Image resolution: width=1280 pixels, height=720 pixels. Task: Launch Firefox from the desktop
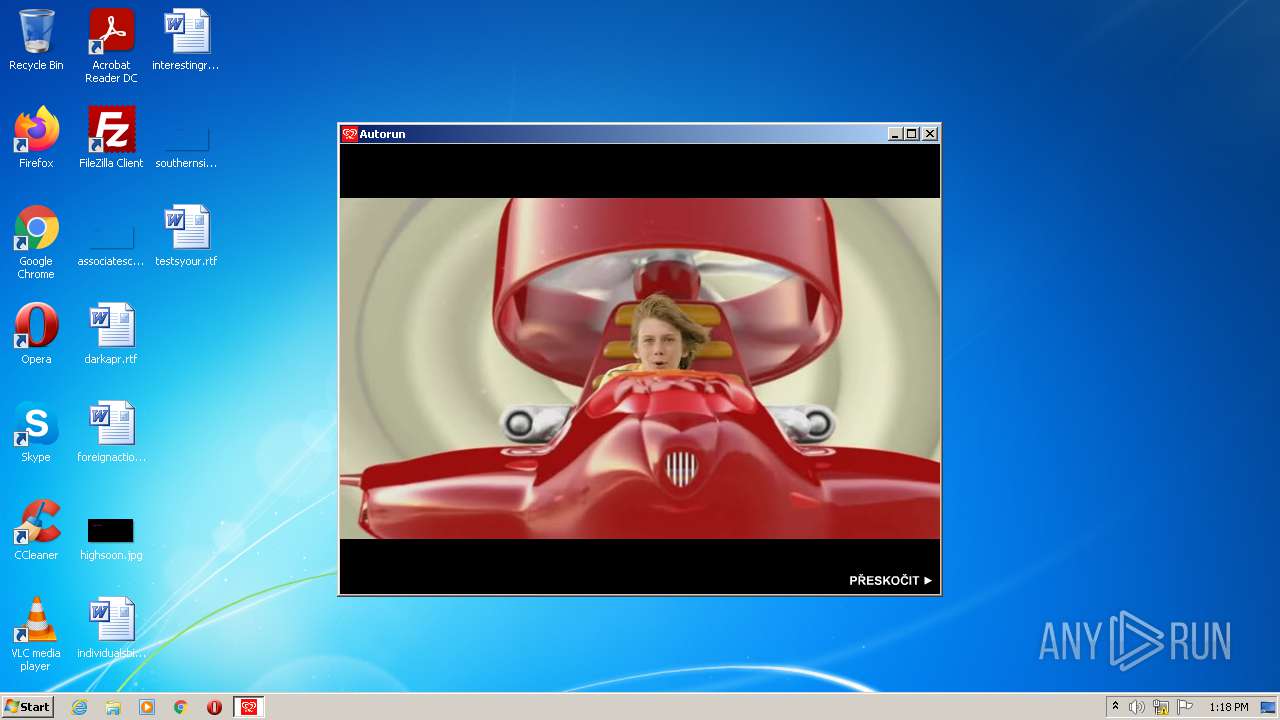(x=36, y=138)
